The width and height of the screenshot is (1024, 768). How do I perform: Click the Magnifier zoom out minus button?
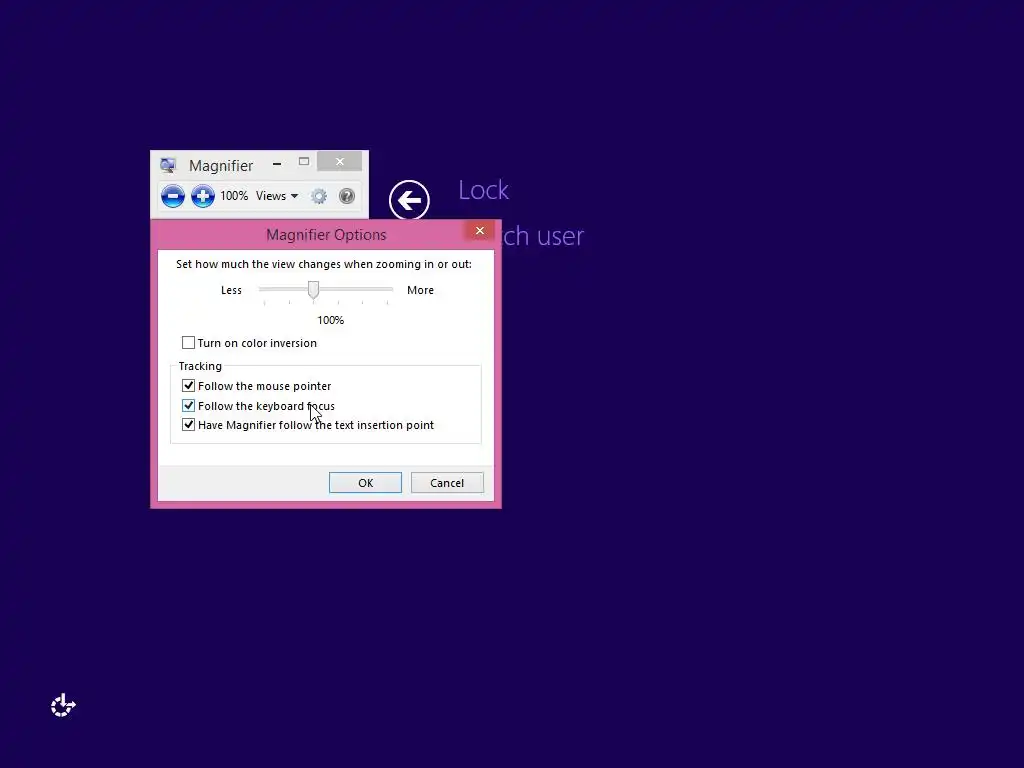[172, 196]
